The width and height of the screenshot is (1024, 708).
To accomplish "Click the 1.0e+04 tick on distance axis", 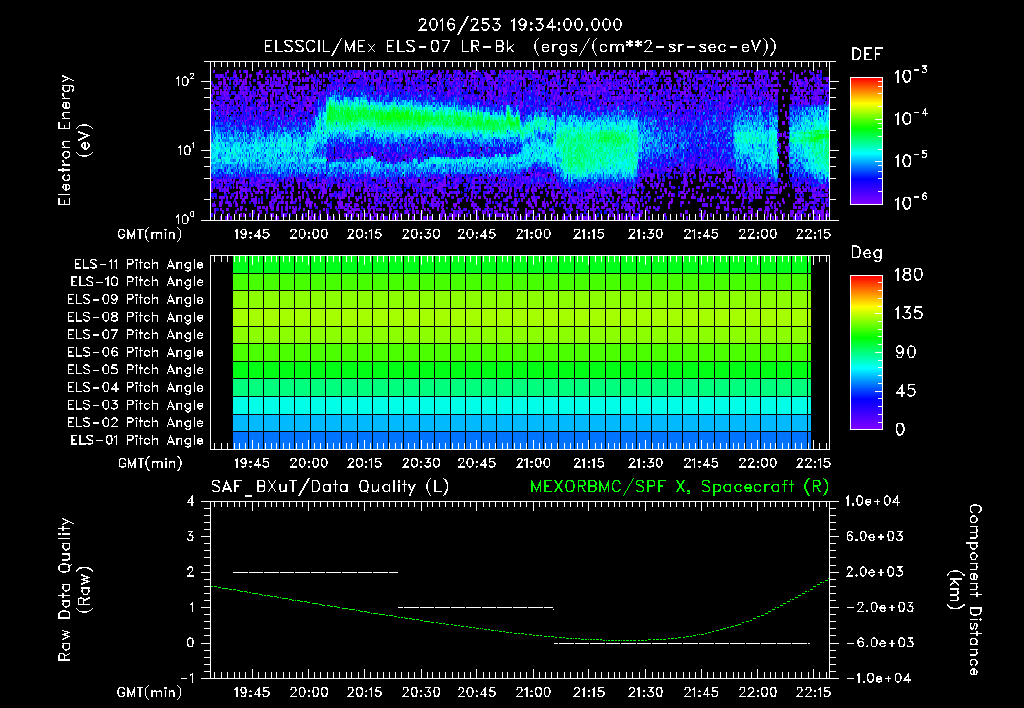I will 872,502.
